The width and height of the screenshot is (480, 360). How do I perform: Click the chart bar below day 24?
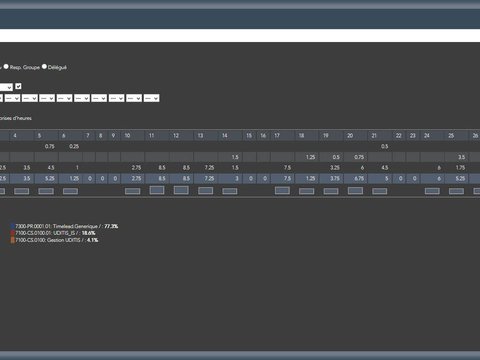point(432,191)
